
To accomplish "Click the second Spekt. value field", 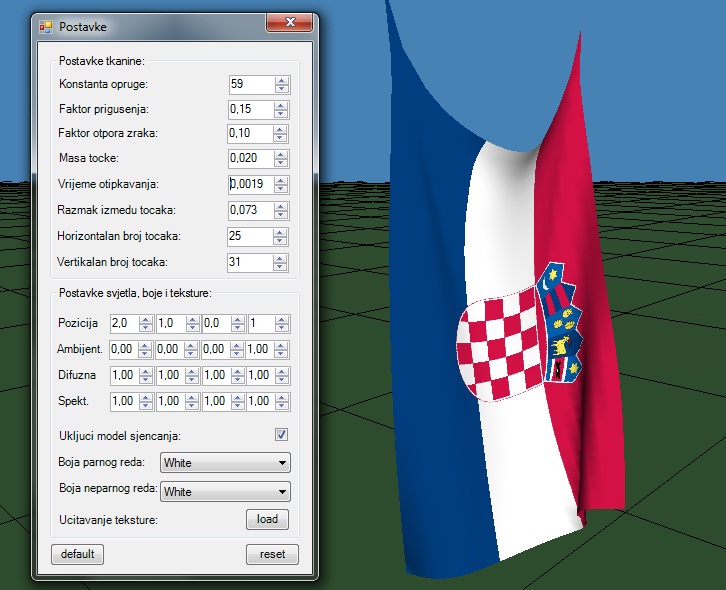I will [x=171, y=402].
